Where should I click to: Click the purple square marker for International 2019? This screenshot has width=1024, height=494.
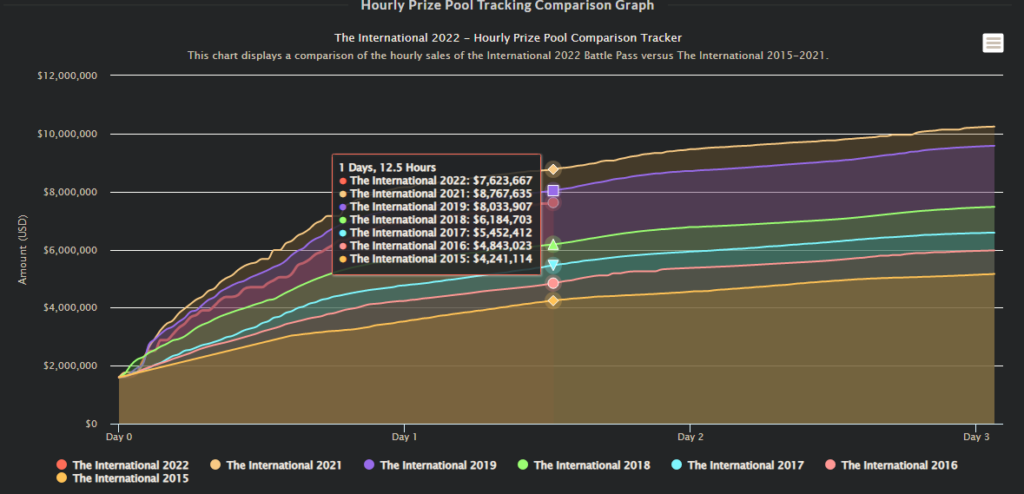pyautogui.click(x=553, y=190)
